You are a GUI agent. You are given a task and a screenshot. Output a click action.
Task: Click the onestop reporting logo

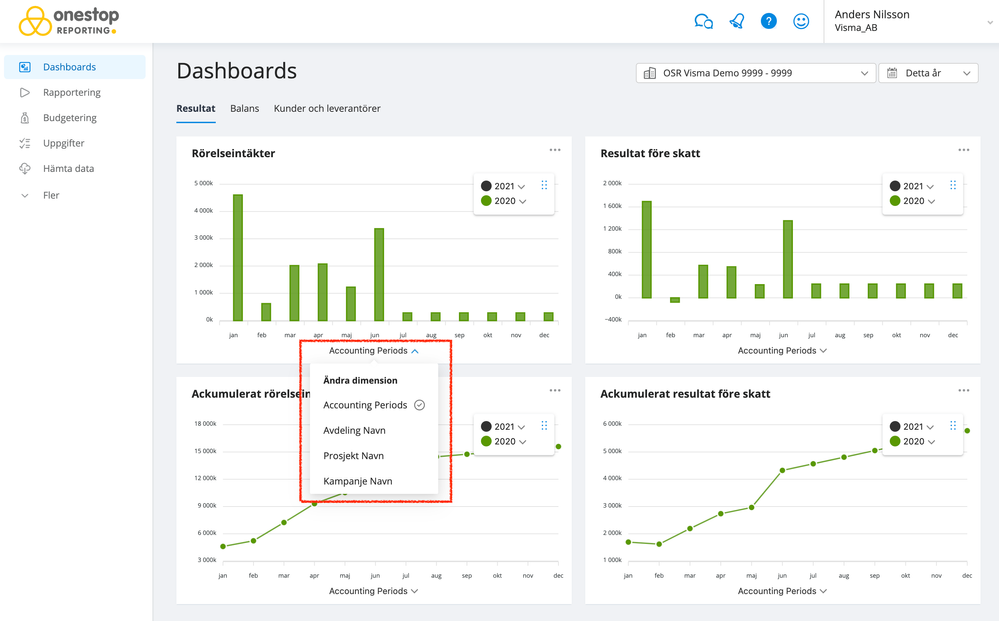click(69, 21)
